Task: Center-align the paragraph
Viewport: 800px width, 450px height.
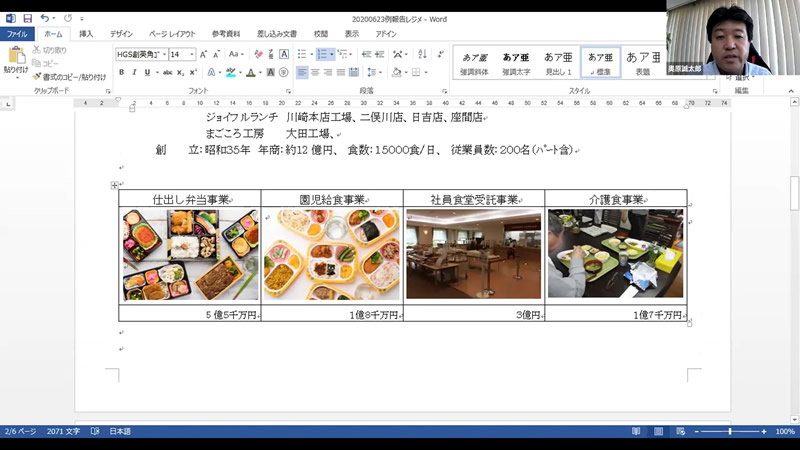Action: click(315, 72)
